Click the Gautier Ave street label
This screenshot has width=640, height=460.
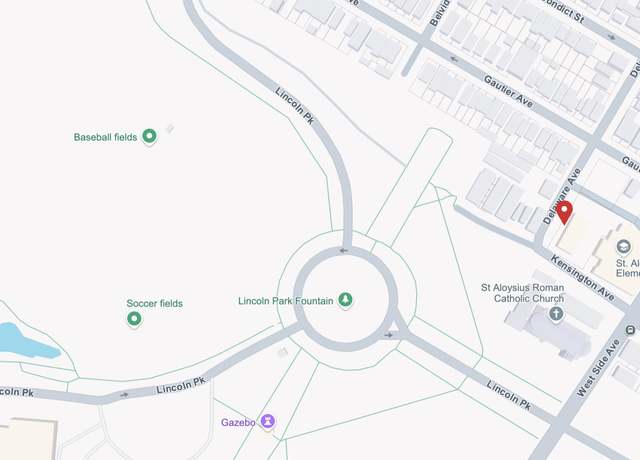[508, 92]
